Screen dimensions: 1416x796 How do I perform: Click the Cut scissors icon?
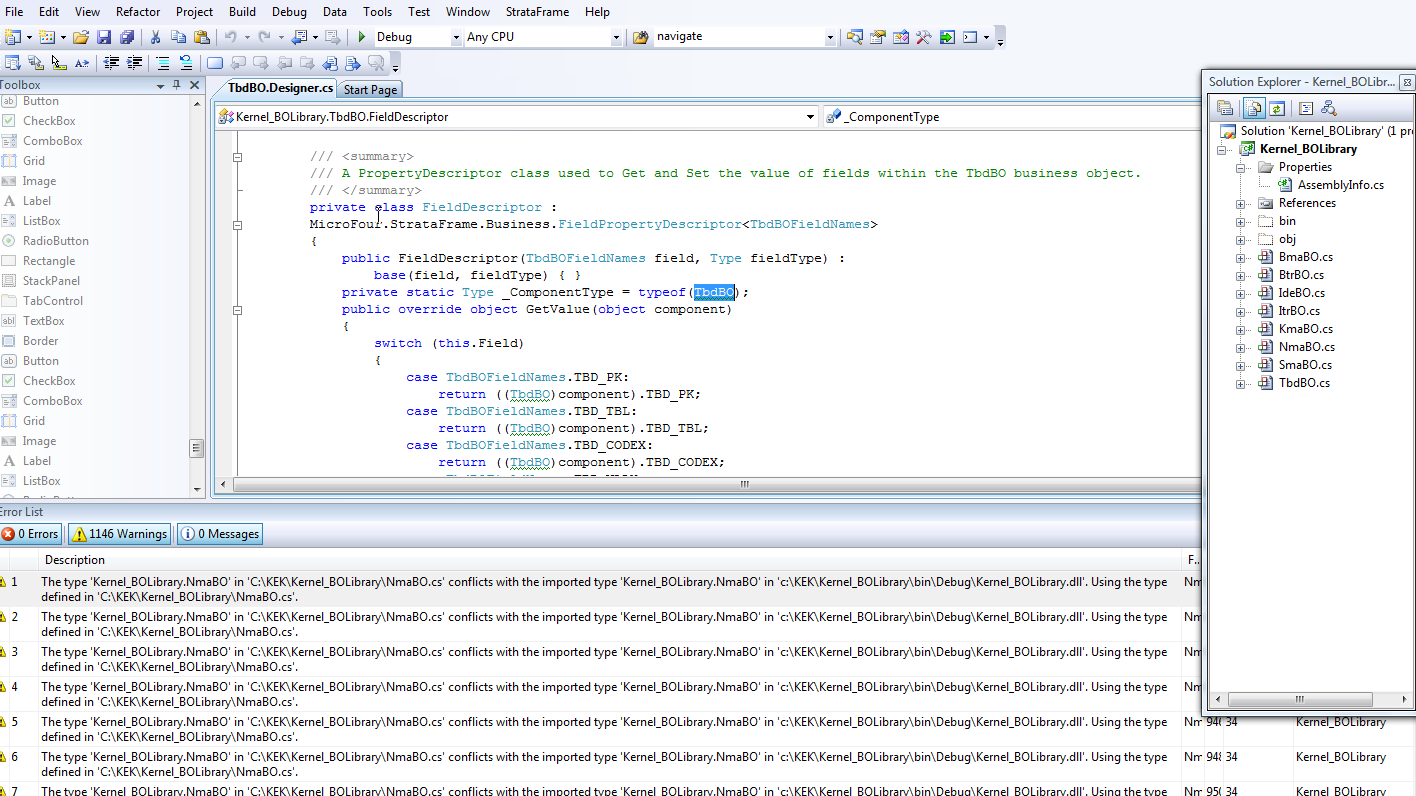(155, 37)
